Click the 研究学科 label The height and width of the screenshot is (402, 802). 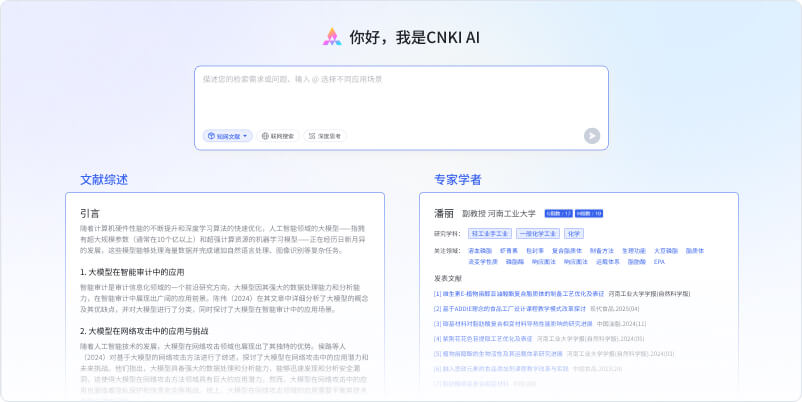click(448, 234)
